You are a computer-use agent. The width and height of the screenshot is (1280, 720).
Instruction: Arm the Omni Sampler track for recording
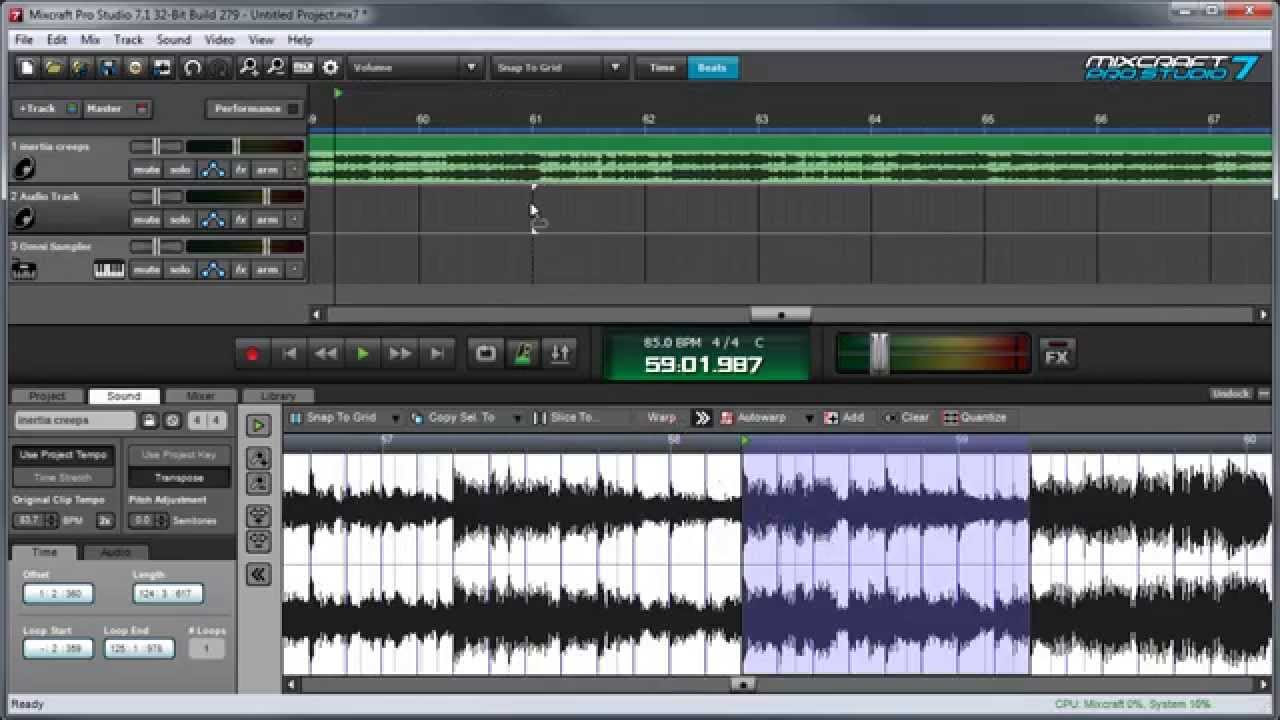[267, 270]
